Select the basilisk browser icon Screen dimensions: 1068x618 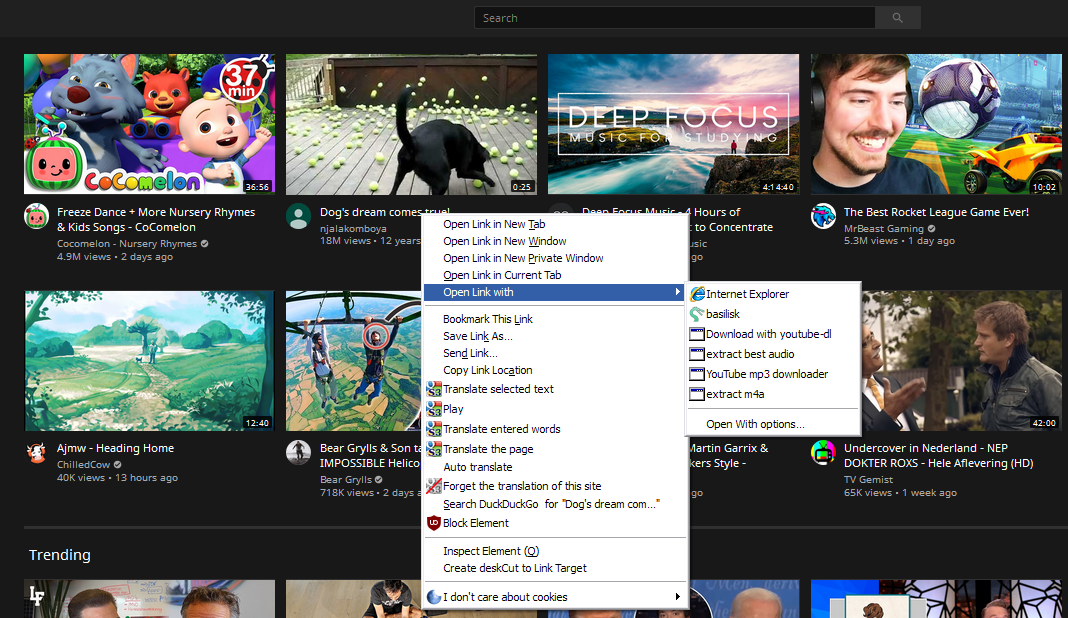(x=697, y=314)
